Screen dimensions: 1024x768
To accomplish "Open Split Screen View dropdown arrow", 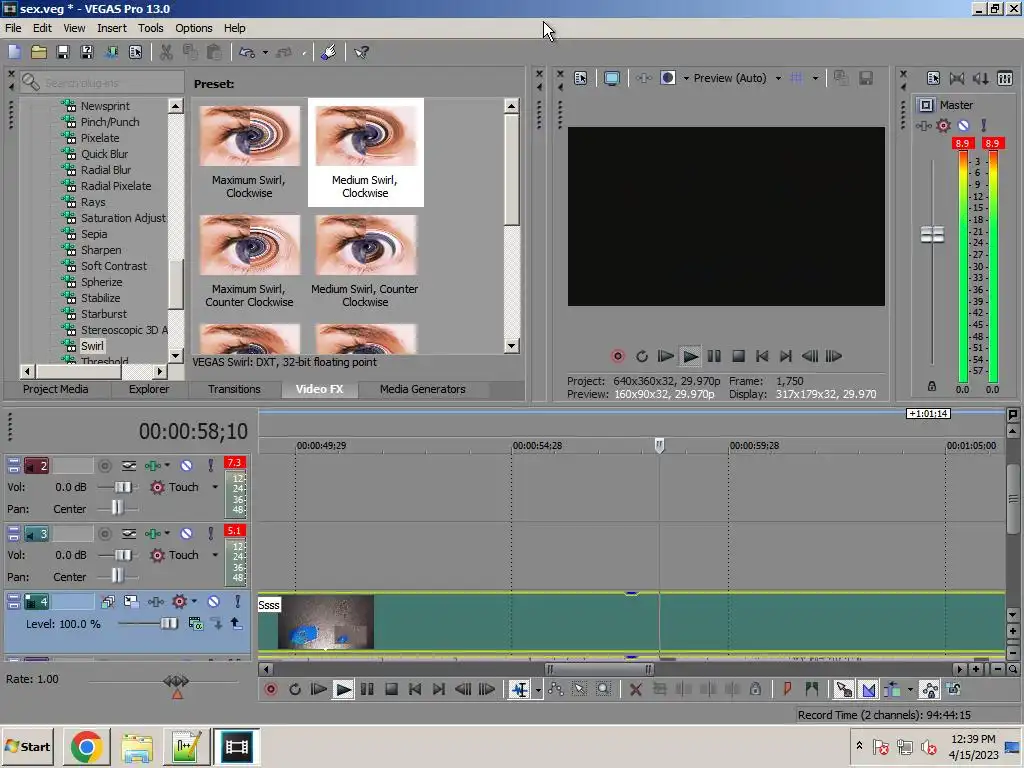I will coord(686,78).
